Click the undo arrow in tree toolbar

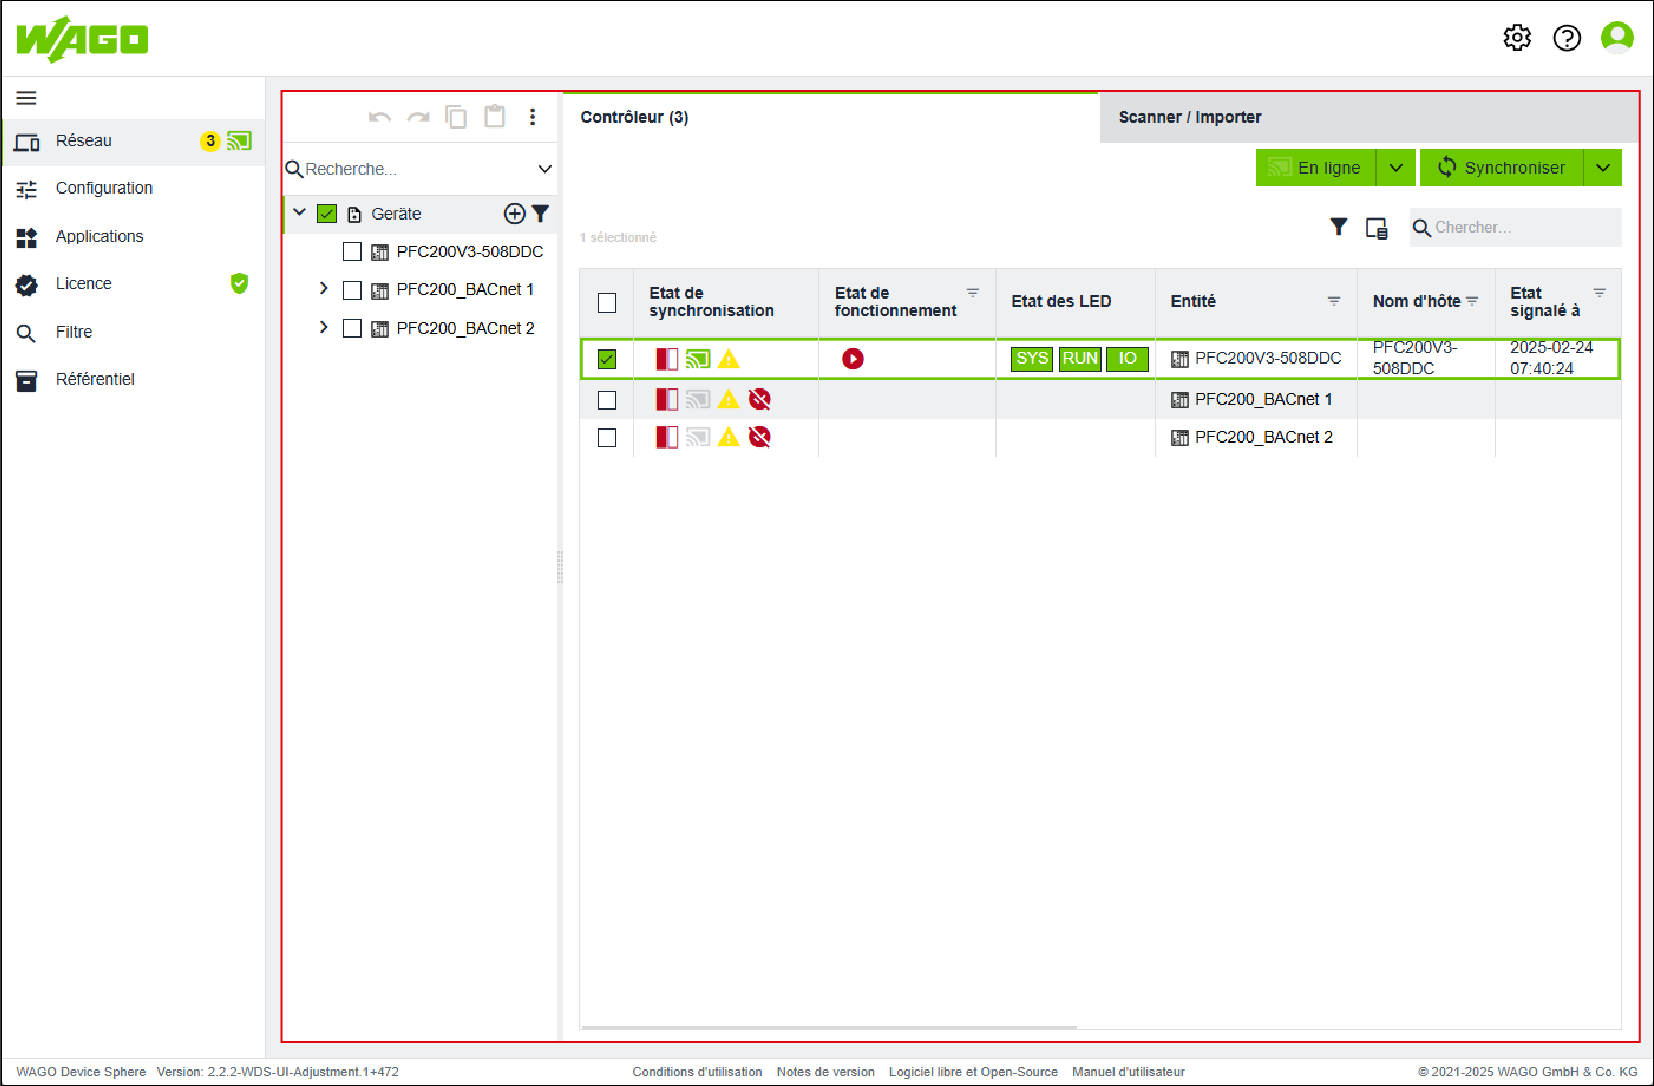[x=380, y=117]
